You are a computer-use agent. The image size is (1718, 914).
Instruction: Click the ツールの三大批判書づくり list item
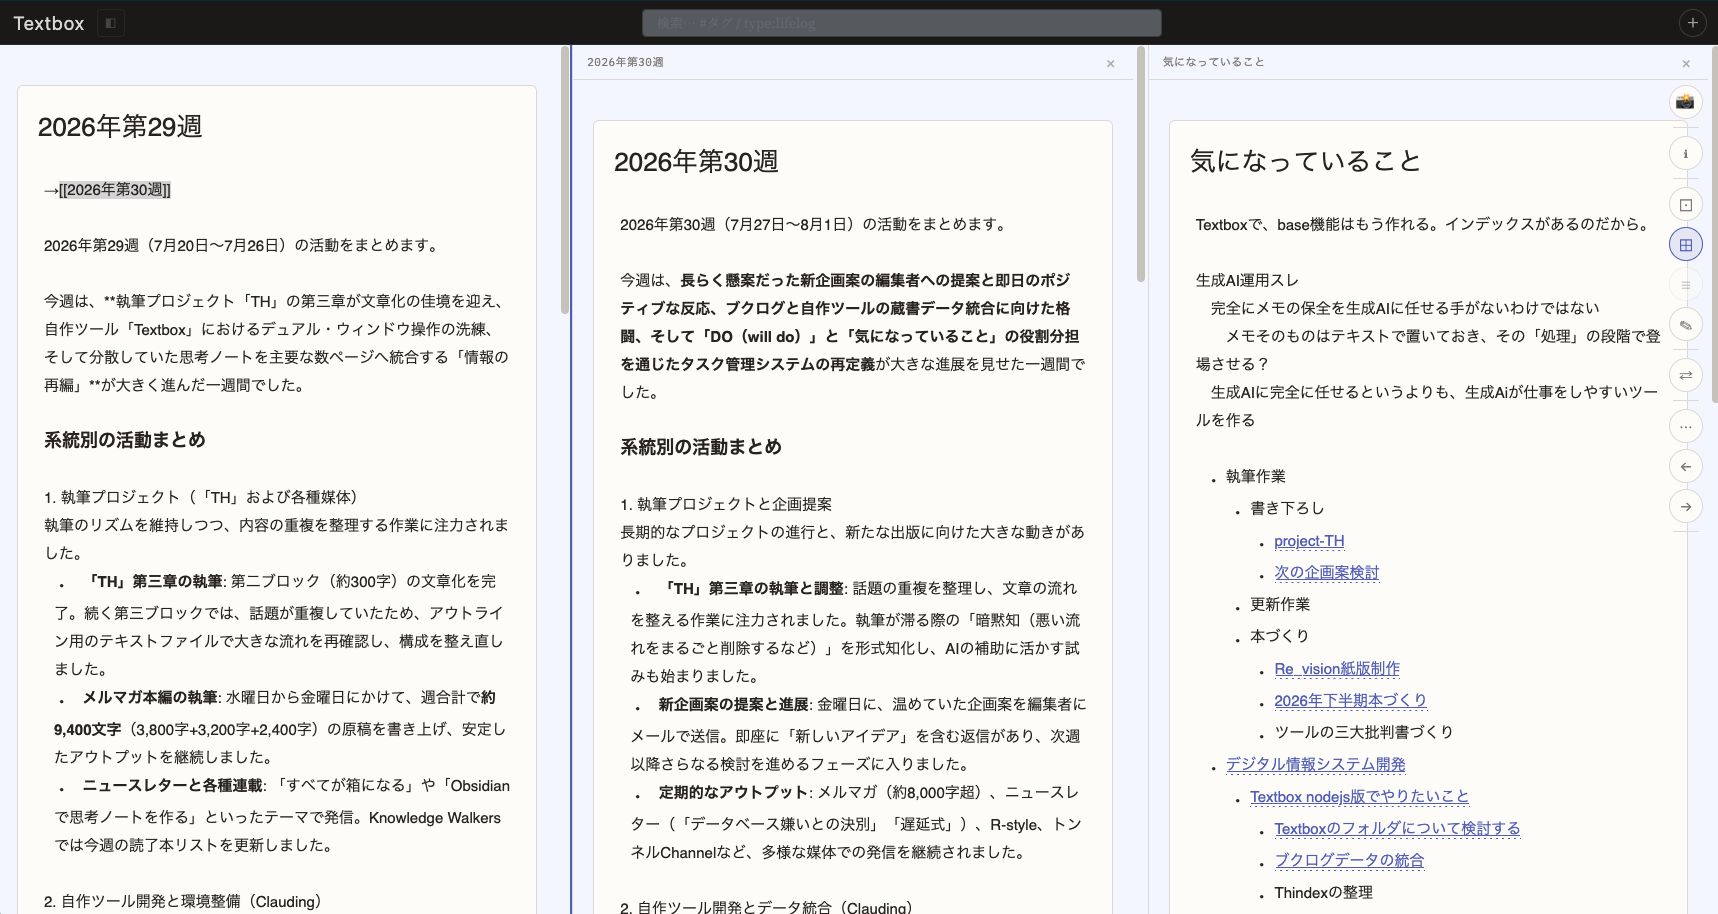click(x=1364, y=733)
